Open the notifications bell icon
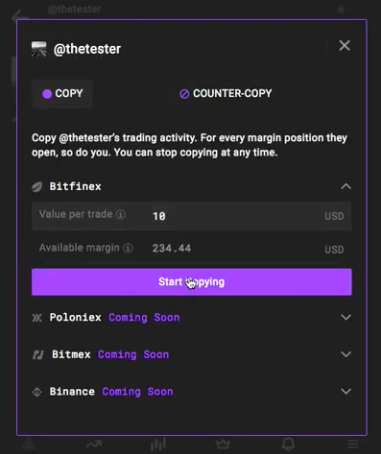Image resolution: width=381 pixels, height=454 pixels. pyautogui.click(x=288, y=444)
